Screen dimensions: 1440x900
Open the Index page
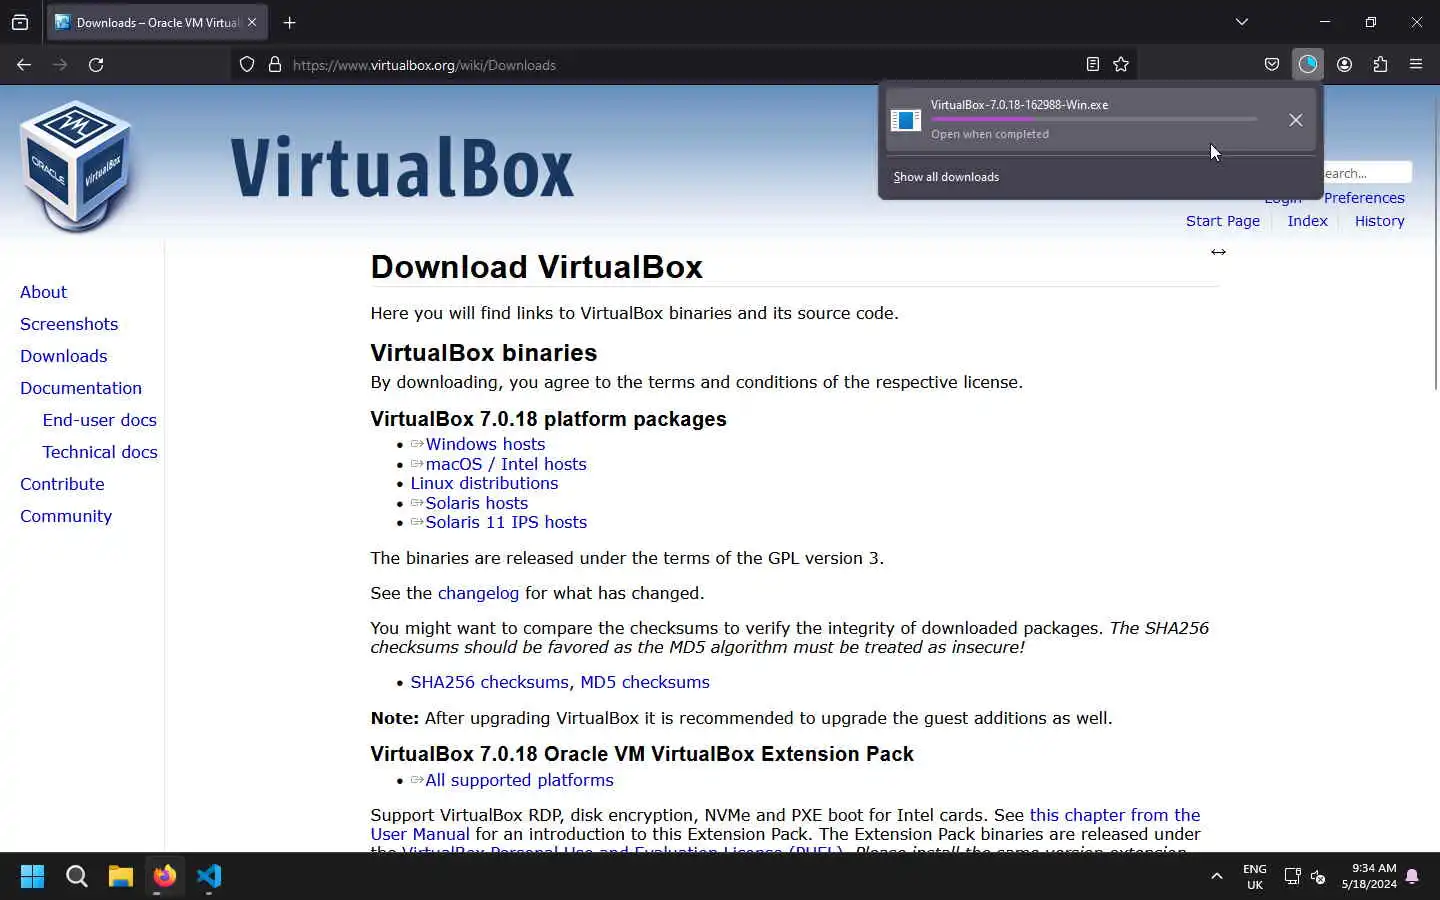click(x=1307, y=221)
